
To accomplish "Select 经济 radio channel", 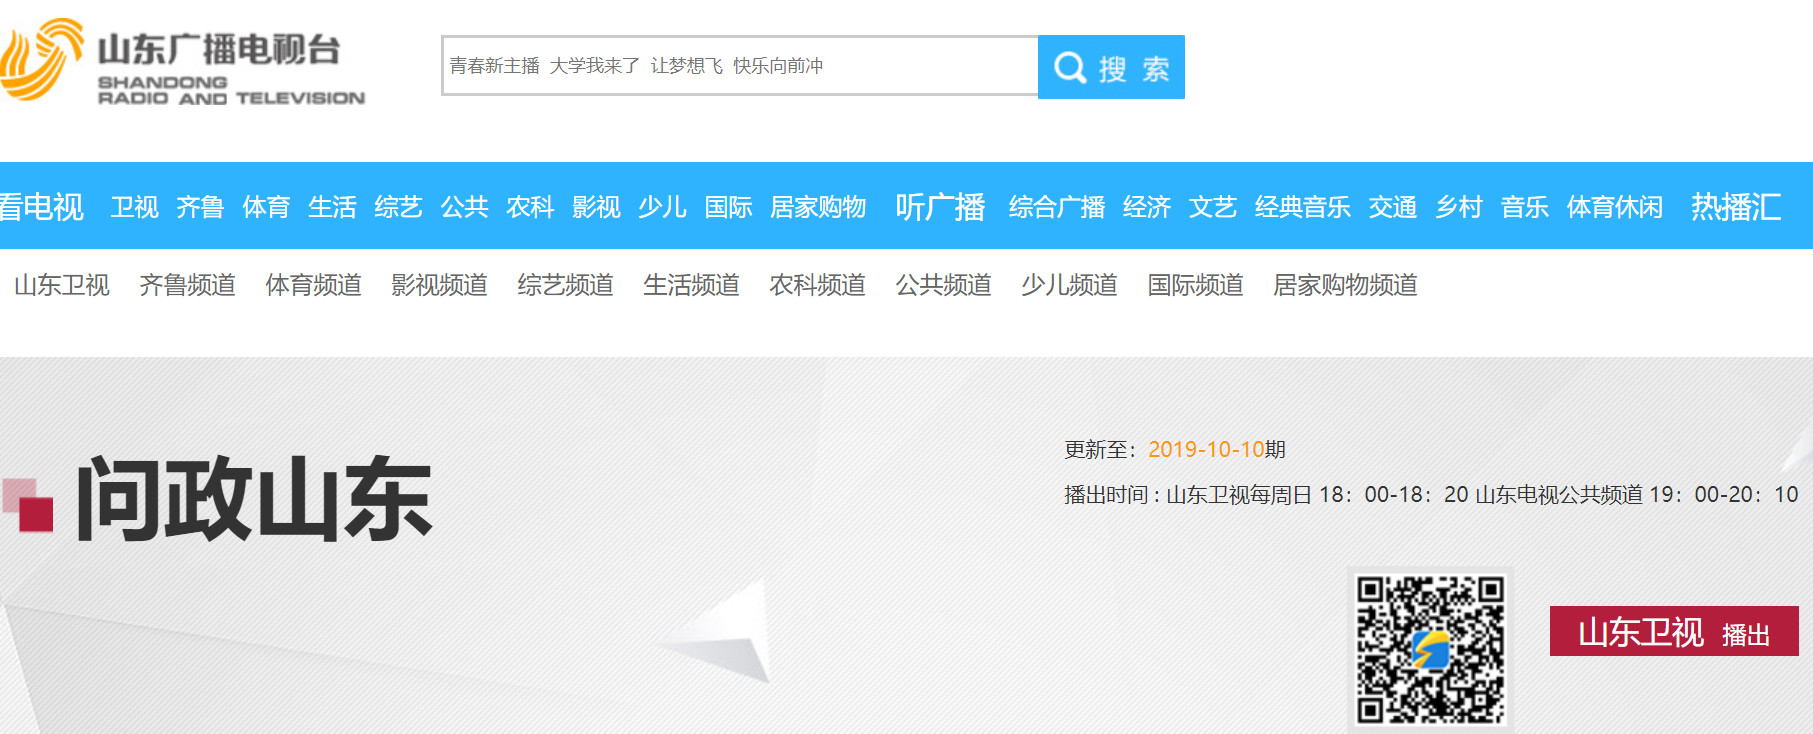I will tap(1147, 207).
